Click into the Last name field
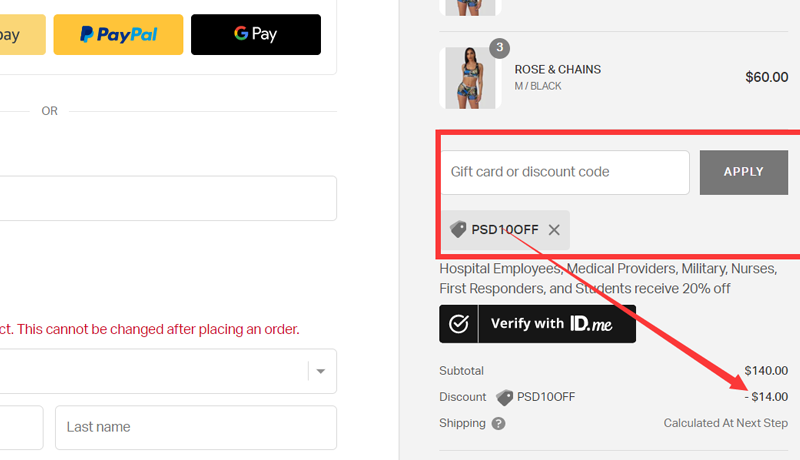 [x=195, y=427]
